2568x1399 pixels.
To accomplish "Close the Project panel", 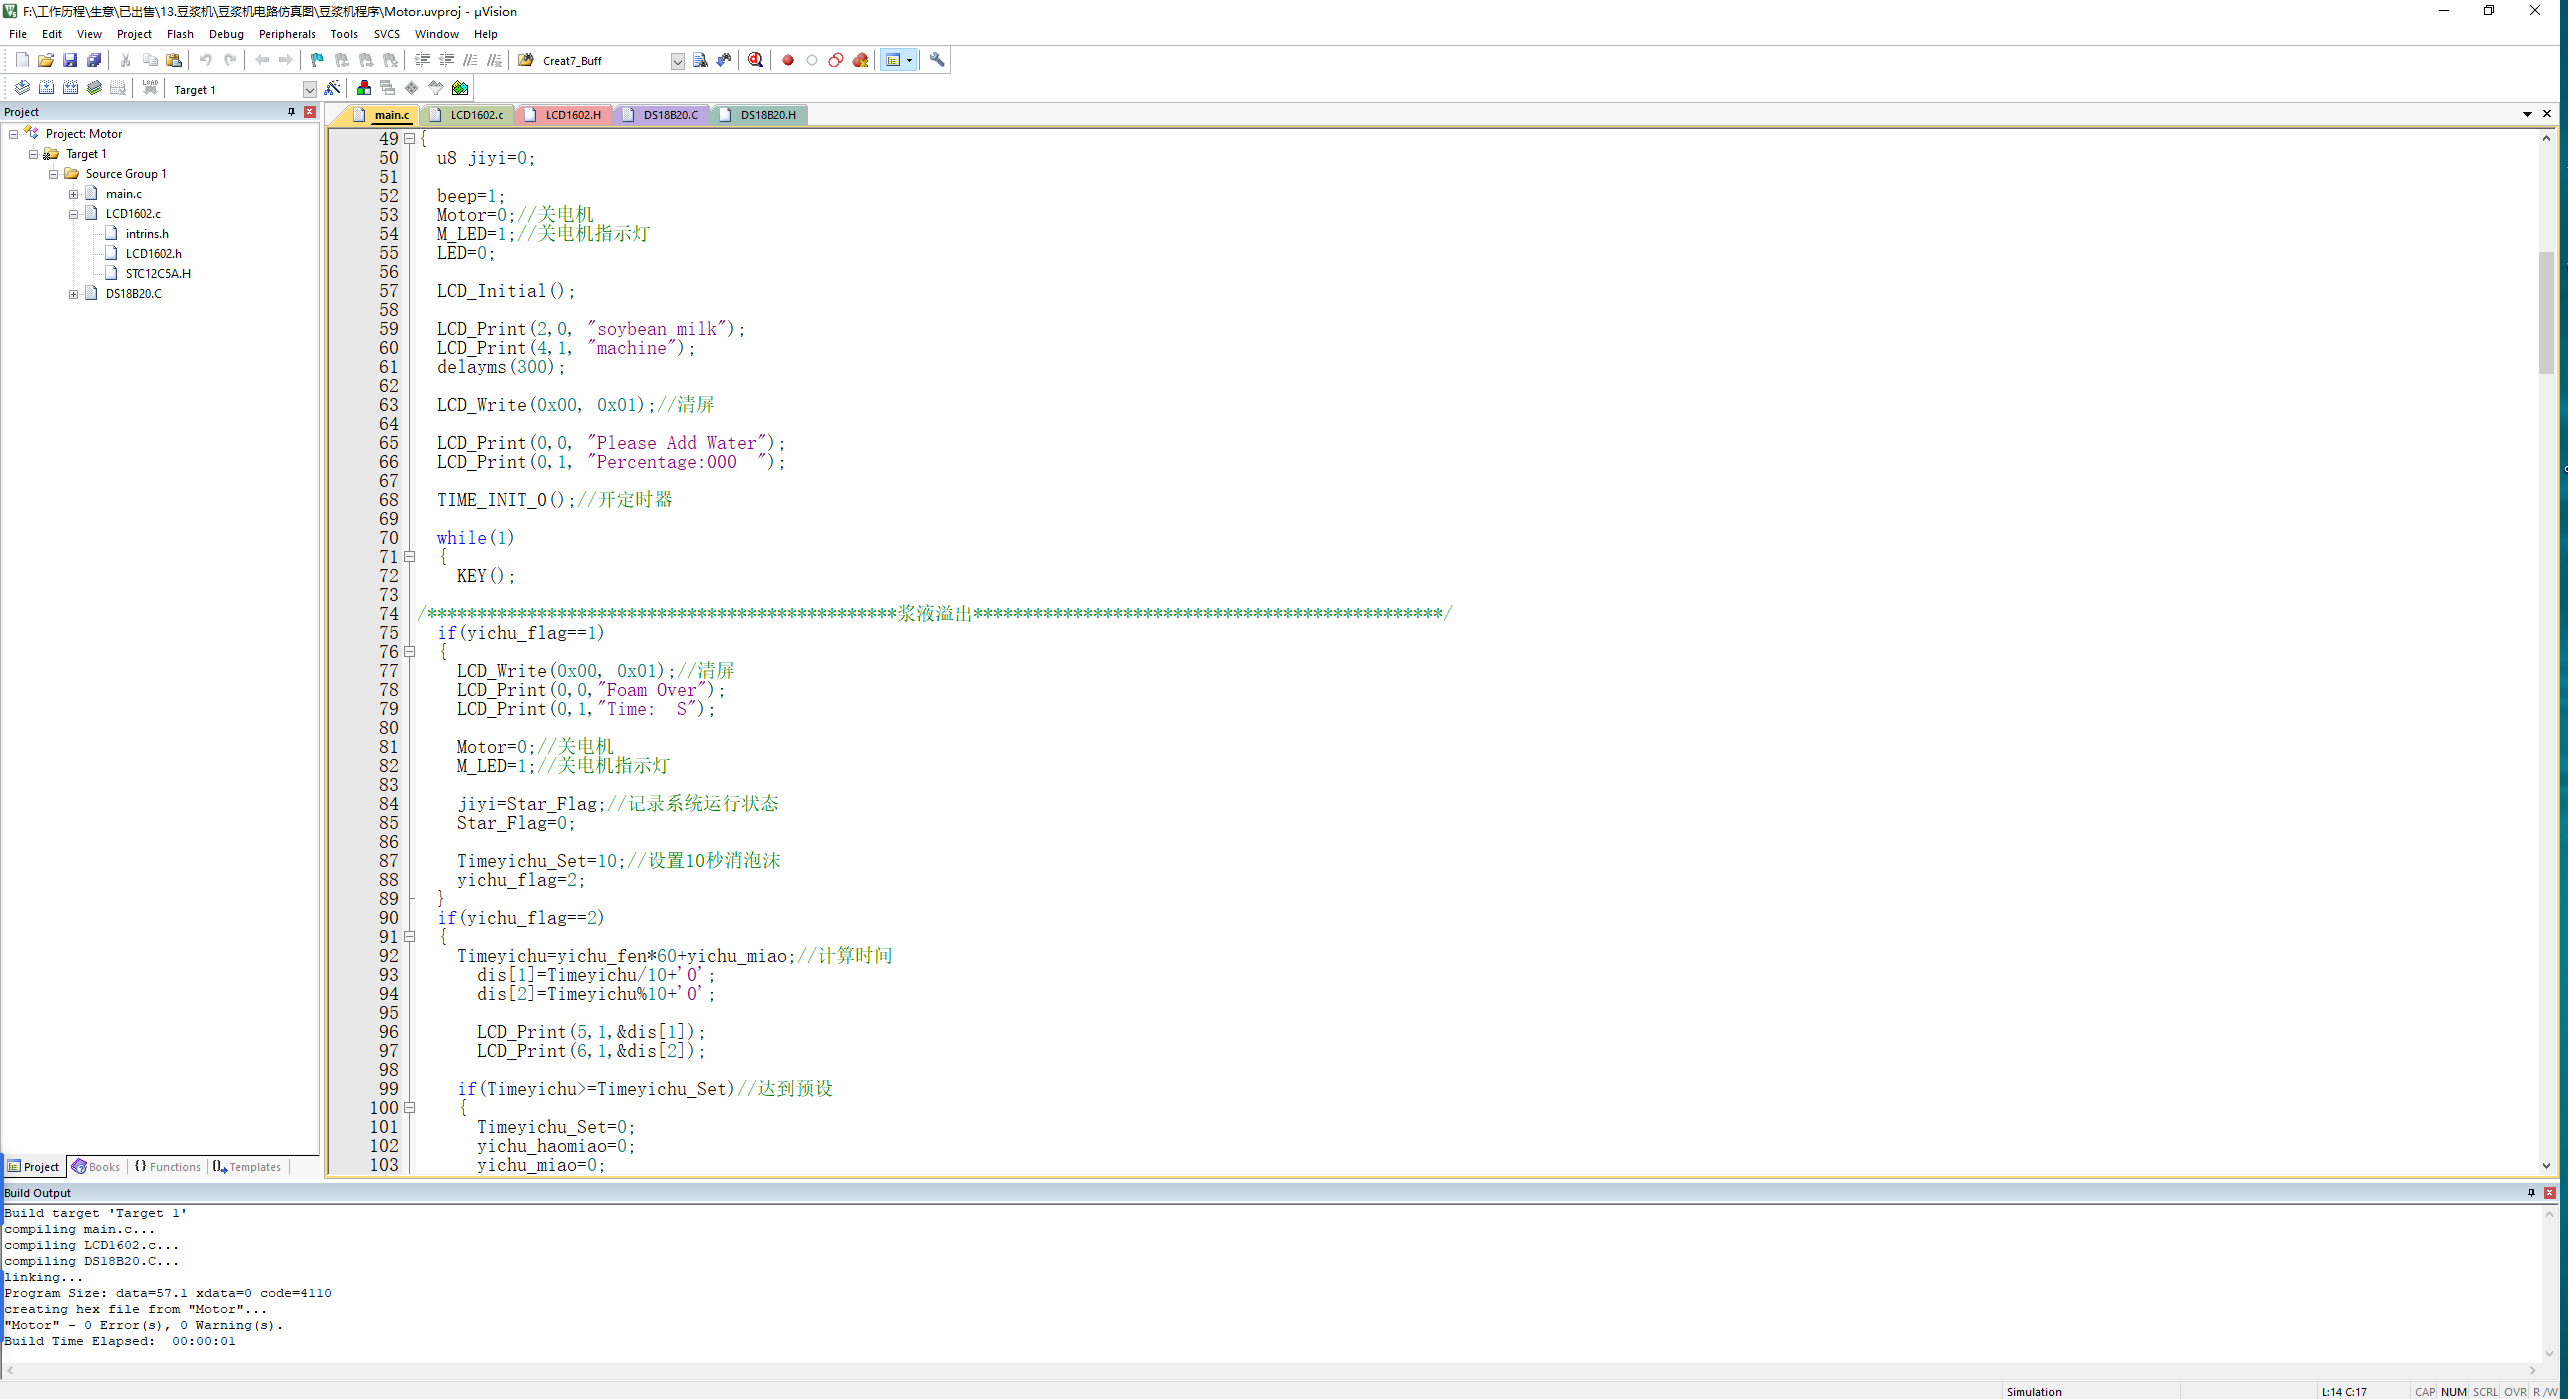I will click(x=310, y=112).
